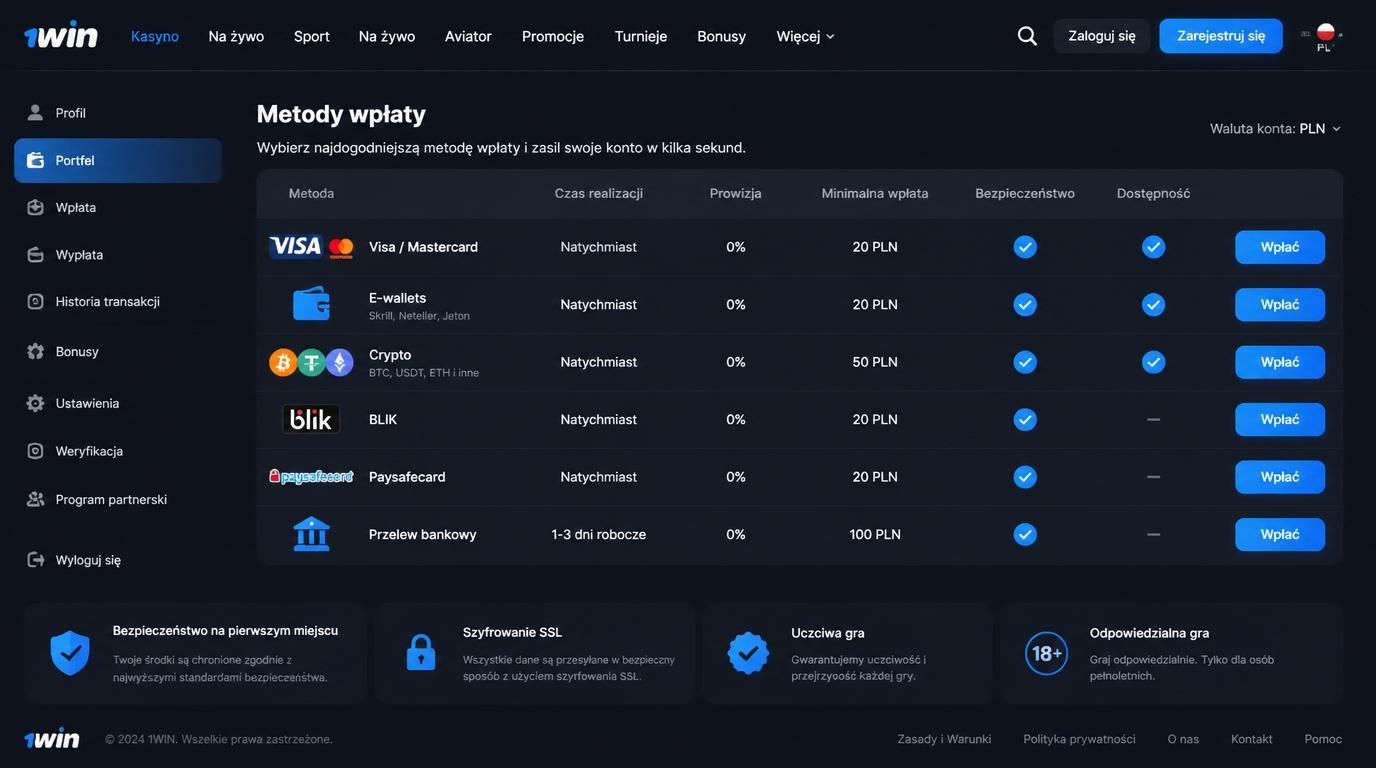Click the Crypto Bezpieczeństwo checkmark
Image resolution: width=1376 pixels, height=768 pixels.
(x=1025, y=362)
